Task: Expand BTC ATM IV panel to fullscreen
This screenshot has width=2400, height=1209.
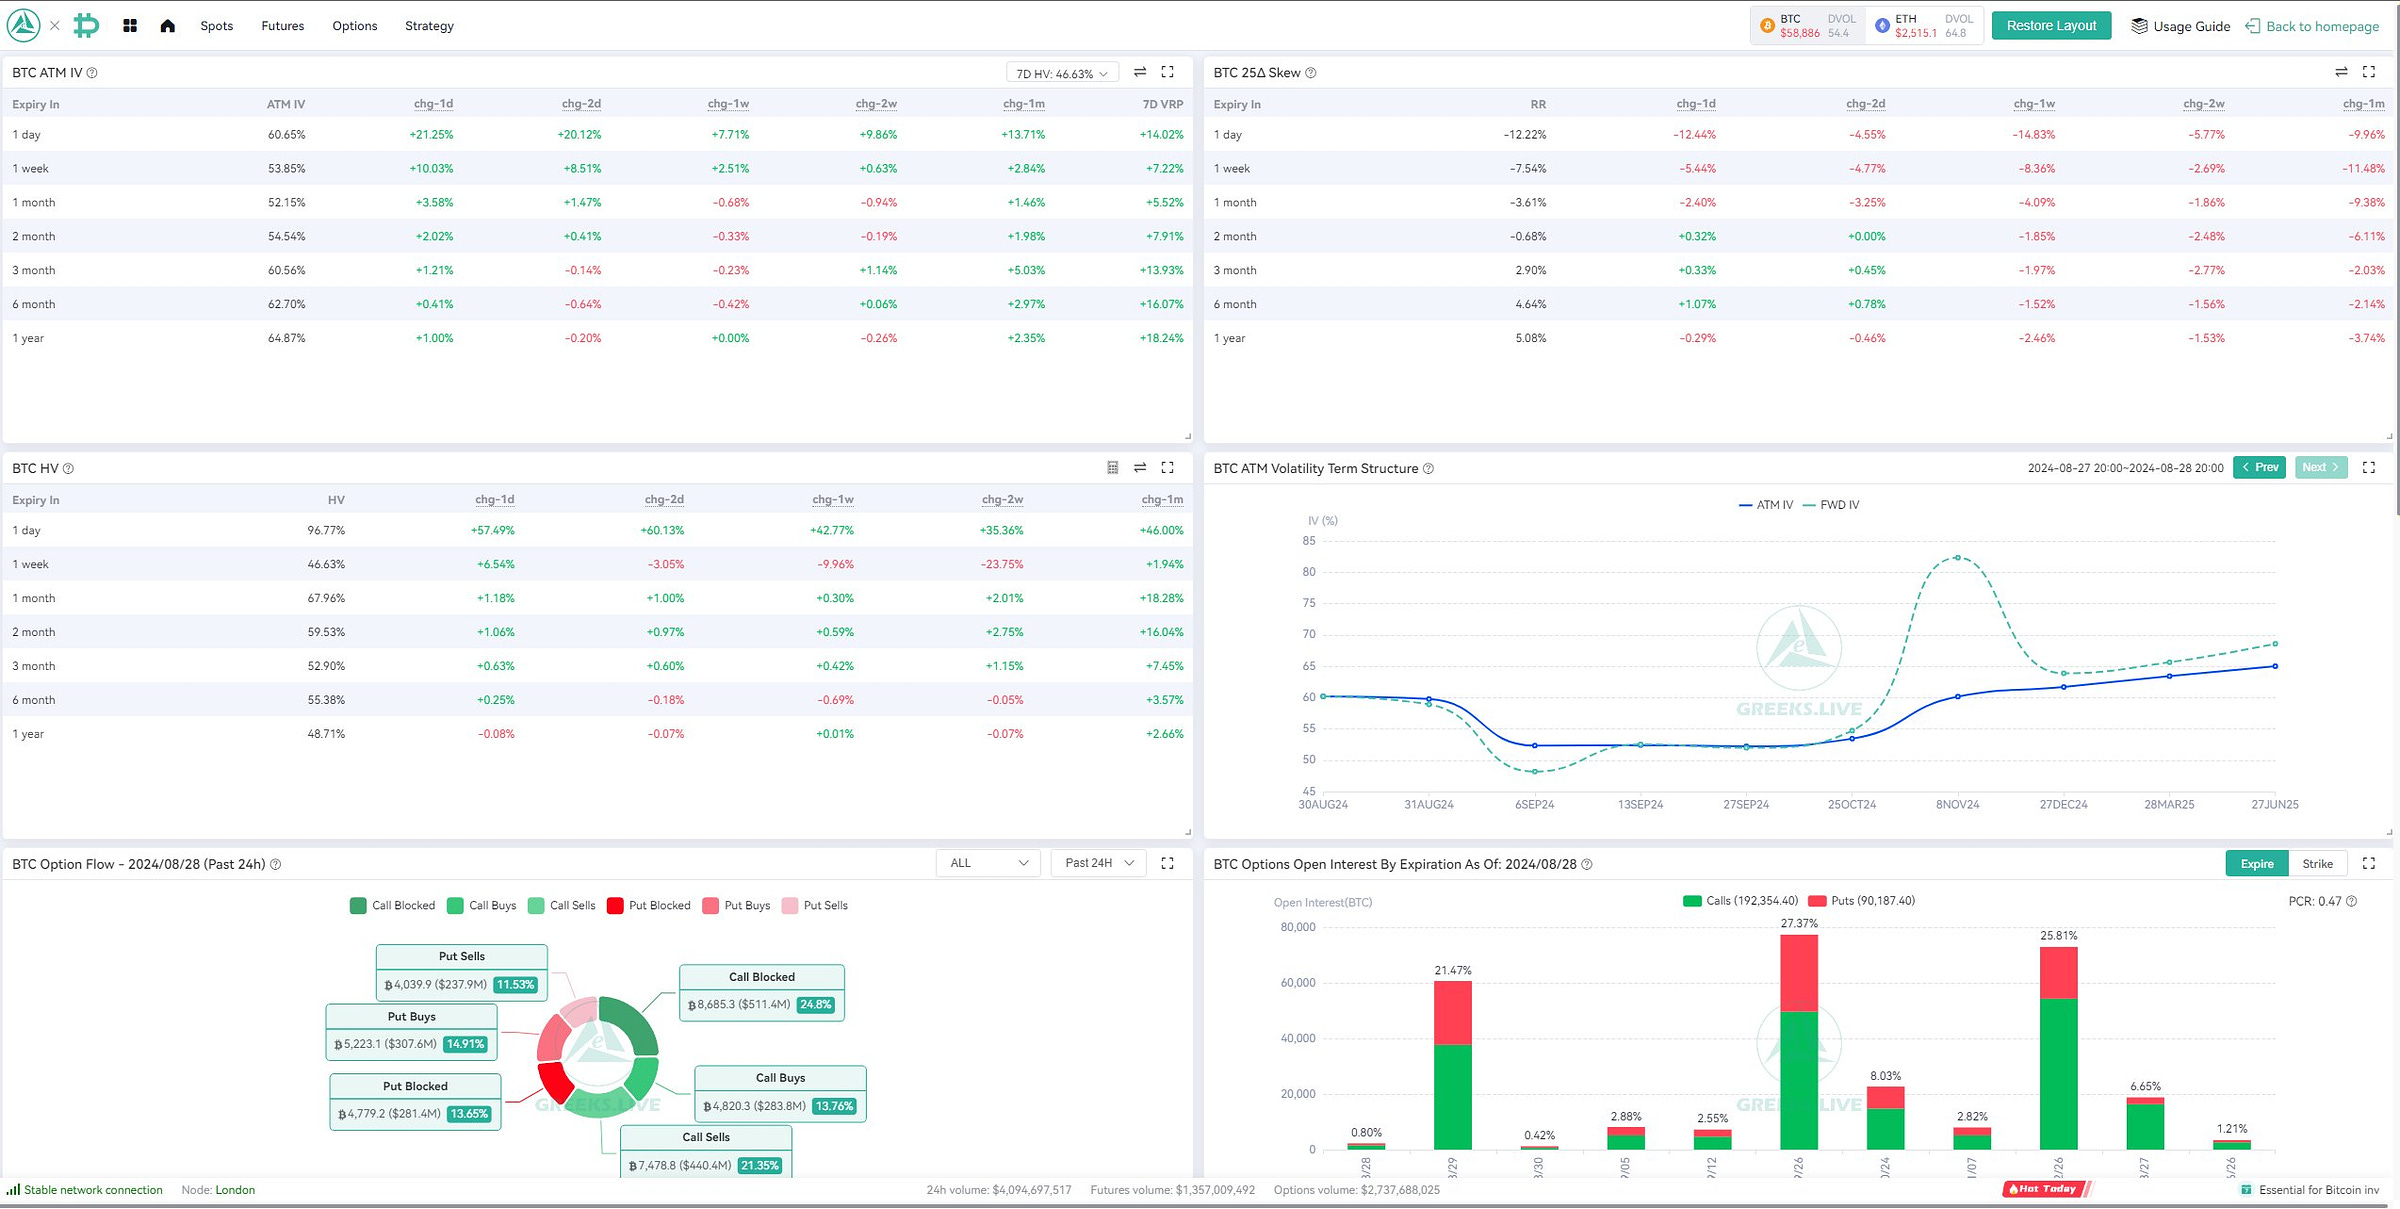Action: click(x=1167, y=72)
